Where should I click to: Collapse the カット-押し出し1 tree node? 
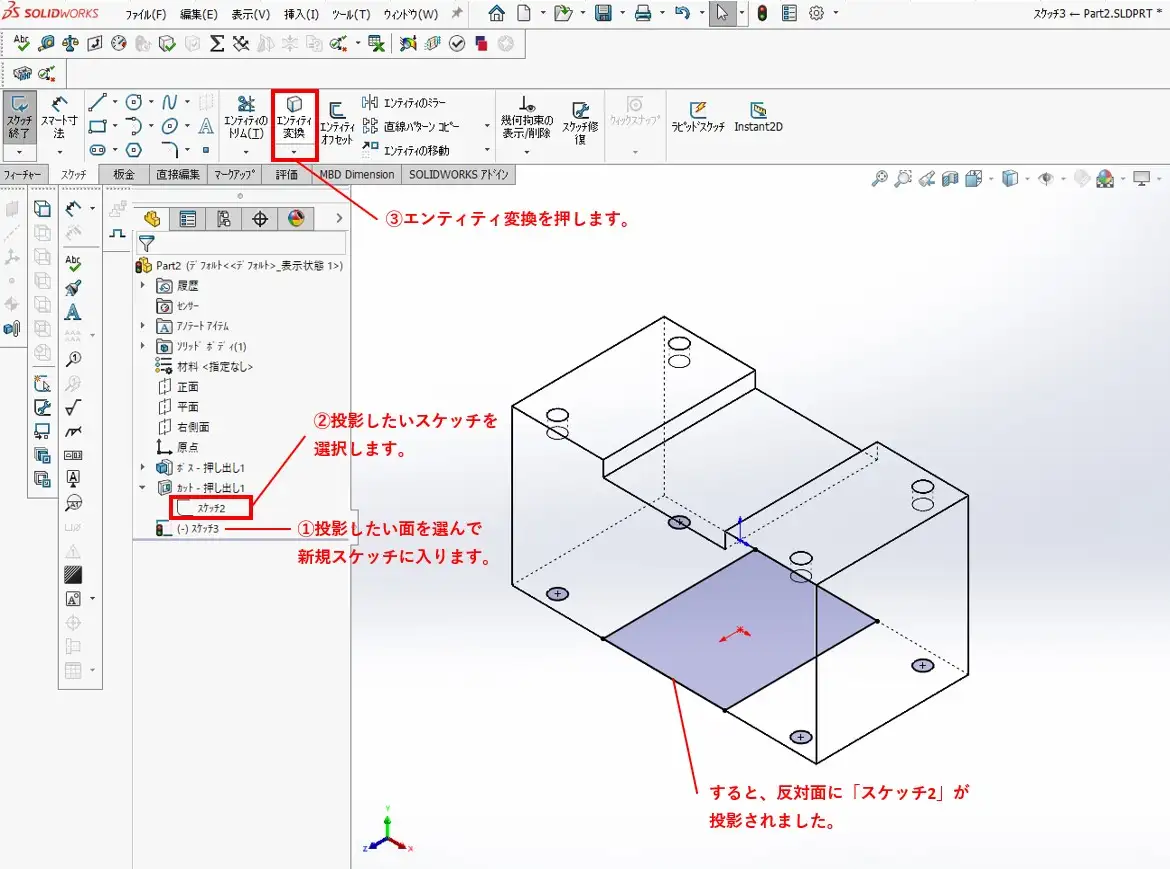pos(143,488)
